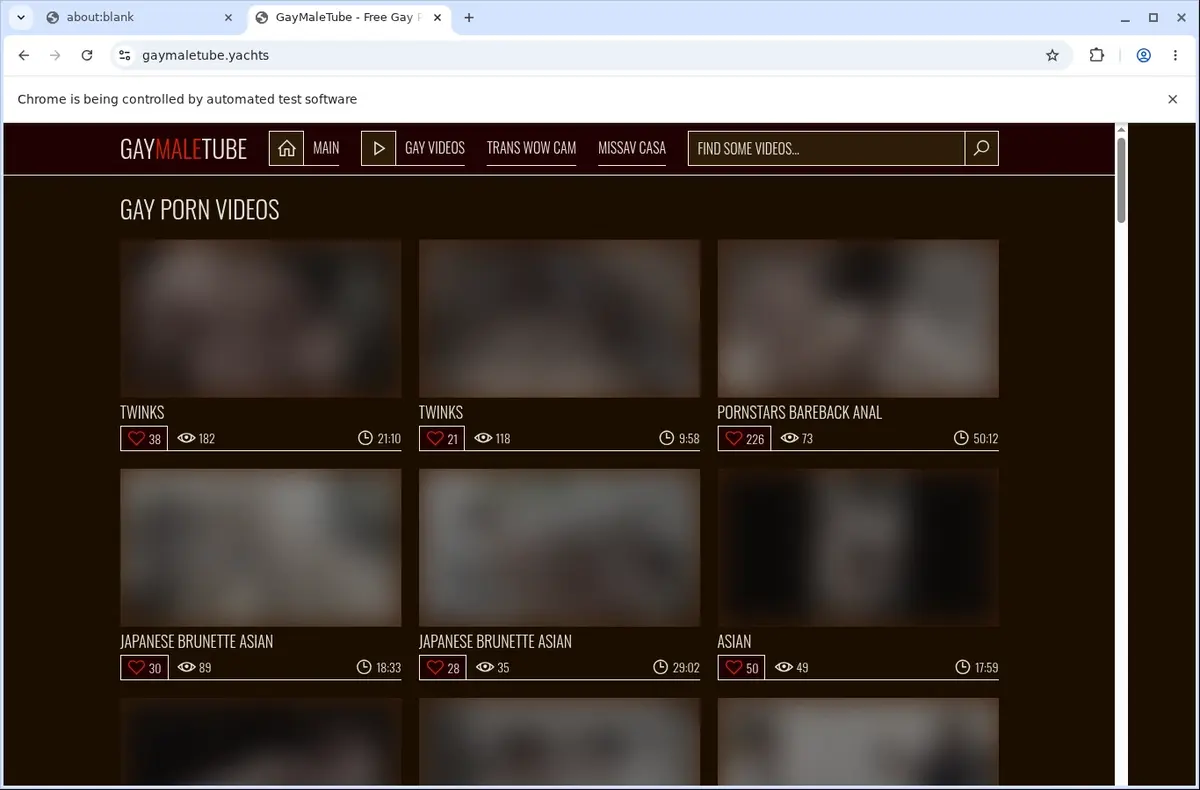The width and height of the screenshot is (1200, 790).
Task: Open the MAIN navigation link
Action: click(326, 148)
